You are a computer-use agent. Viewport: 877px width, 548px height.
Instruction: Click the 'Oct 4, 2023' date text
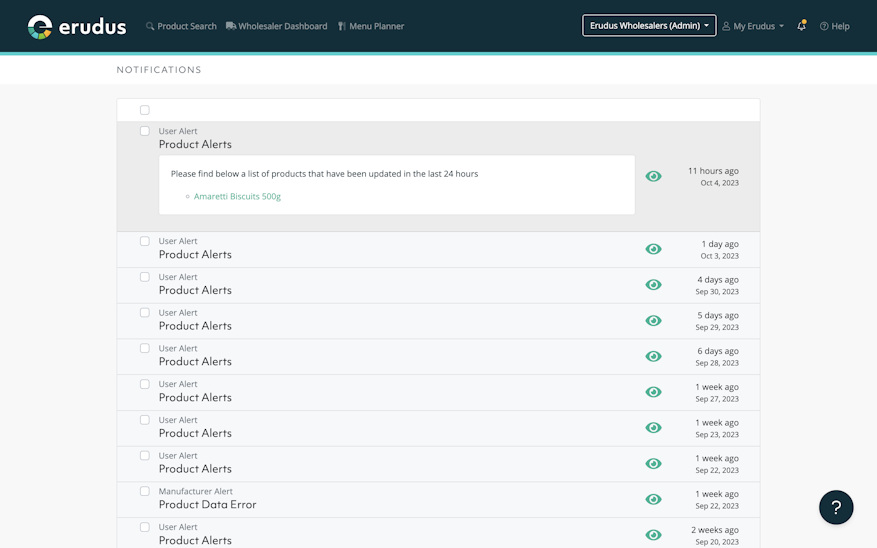[x=719, y=183]
